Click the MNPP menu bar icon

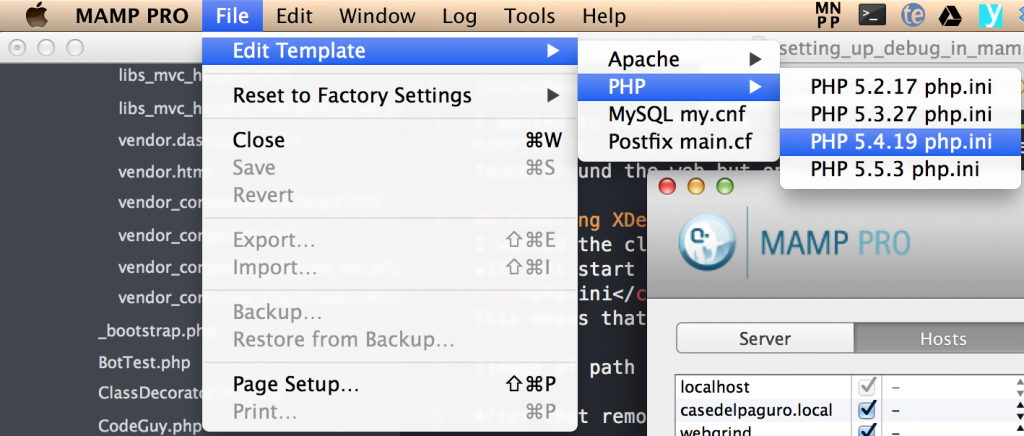click(829, 15)
